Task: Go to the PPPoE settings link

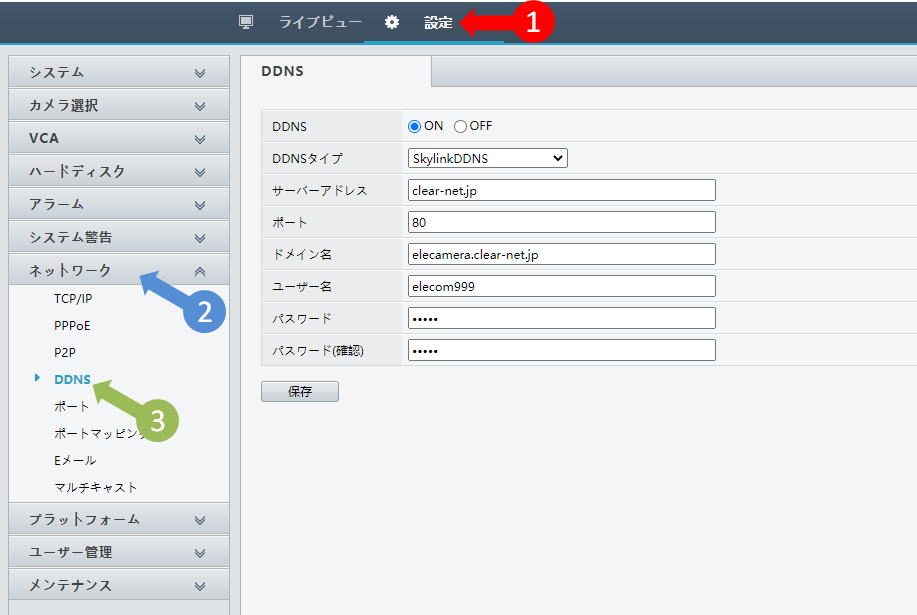Action: (x=72, y=325)
